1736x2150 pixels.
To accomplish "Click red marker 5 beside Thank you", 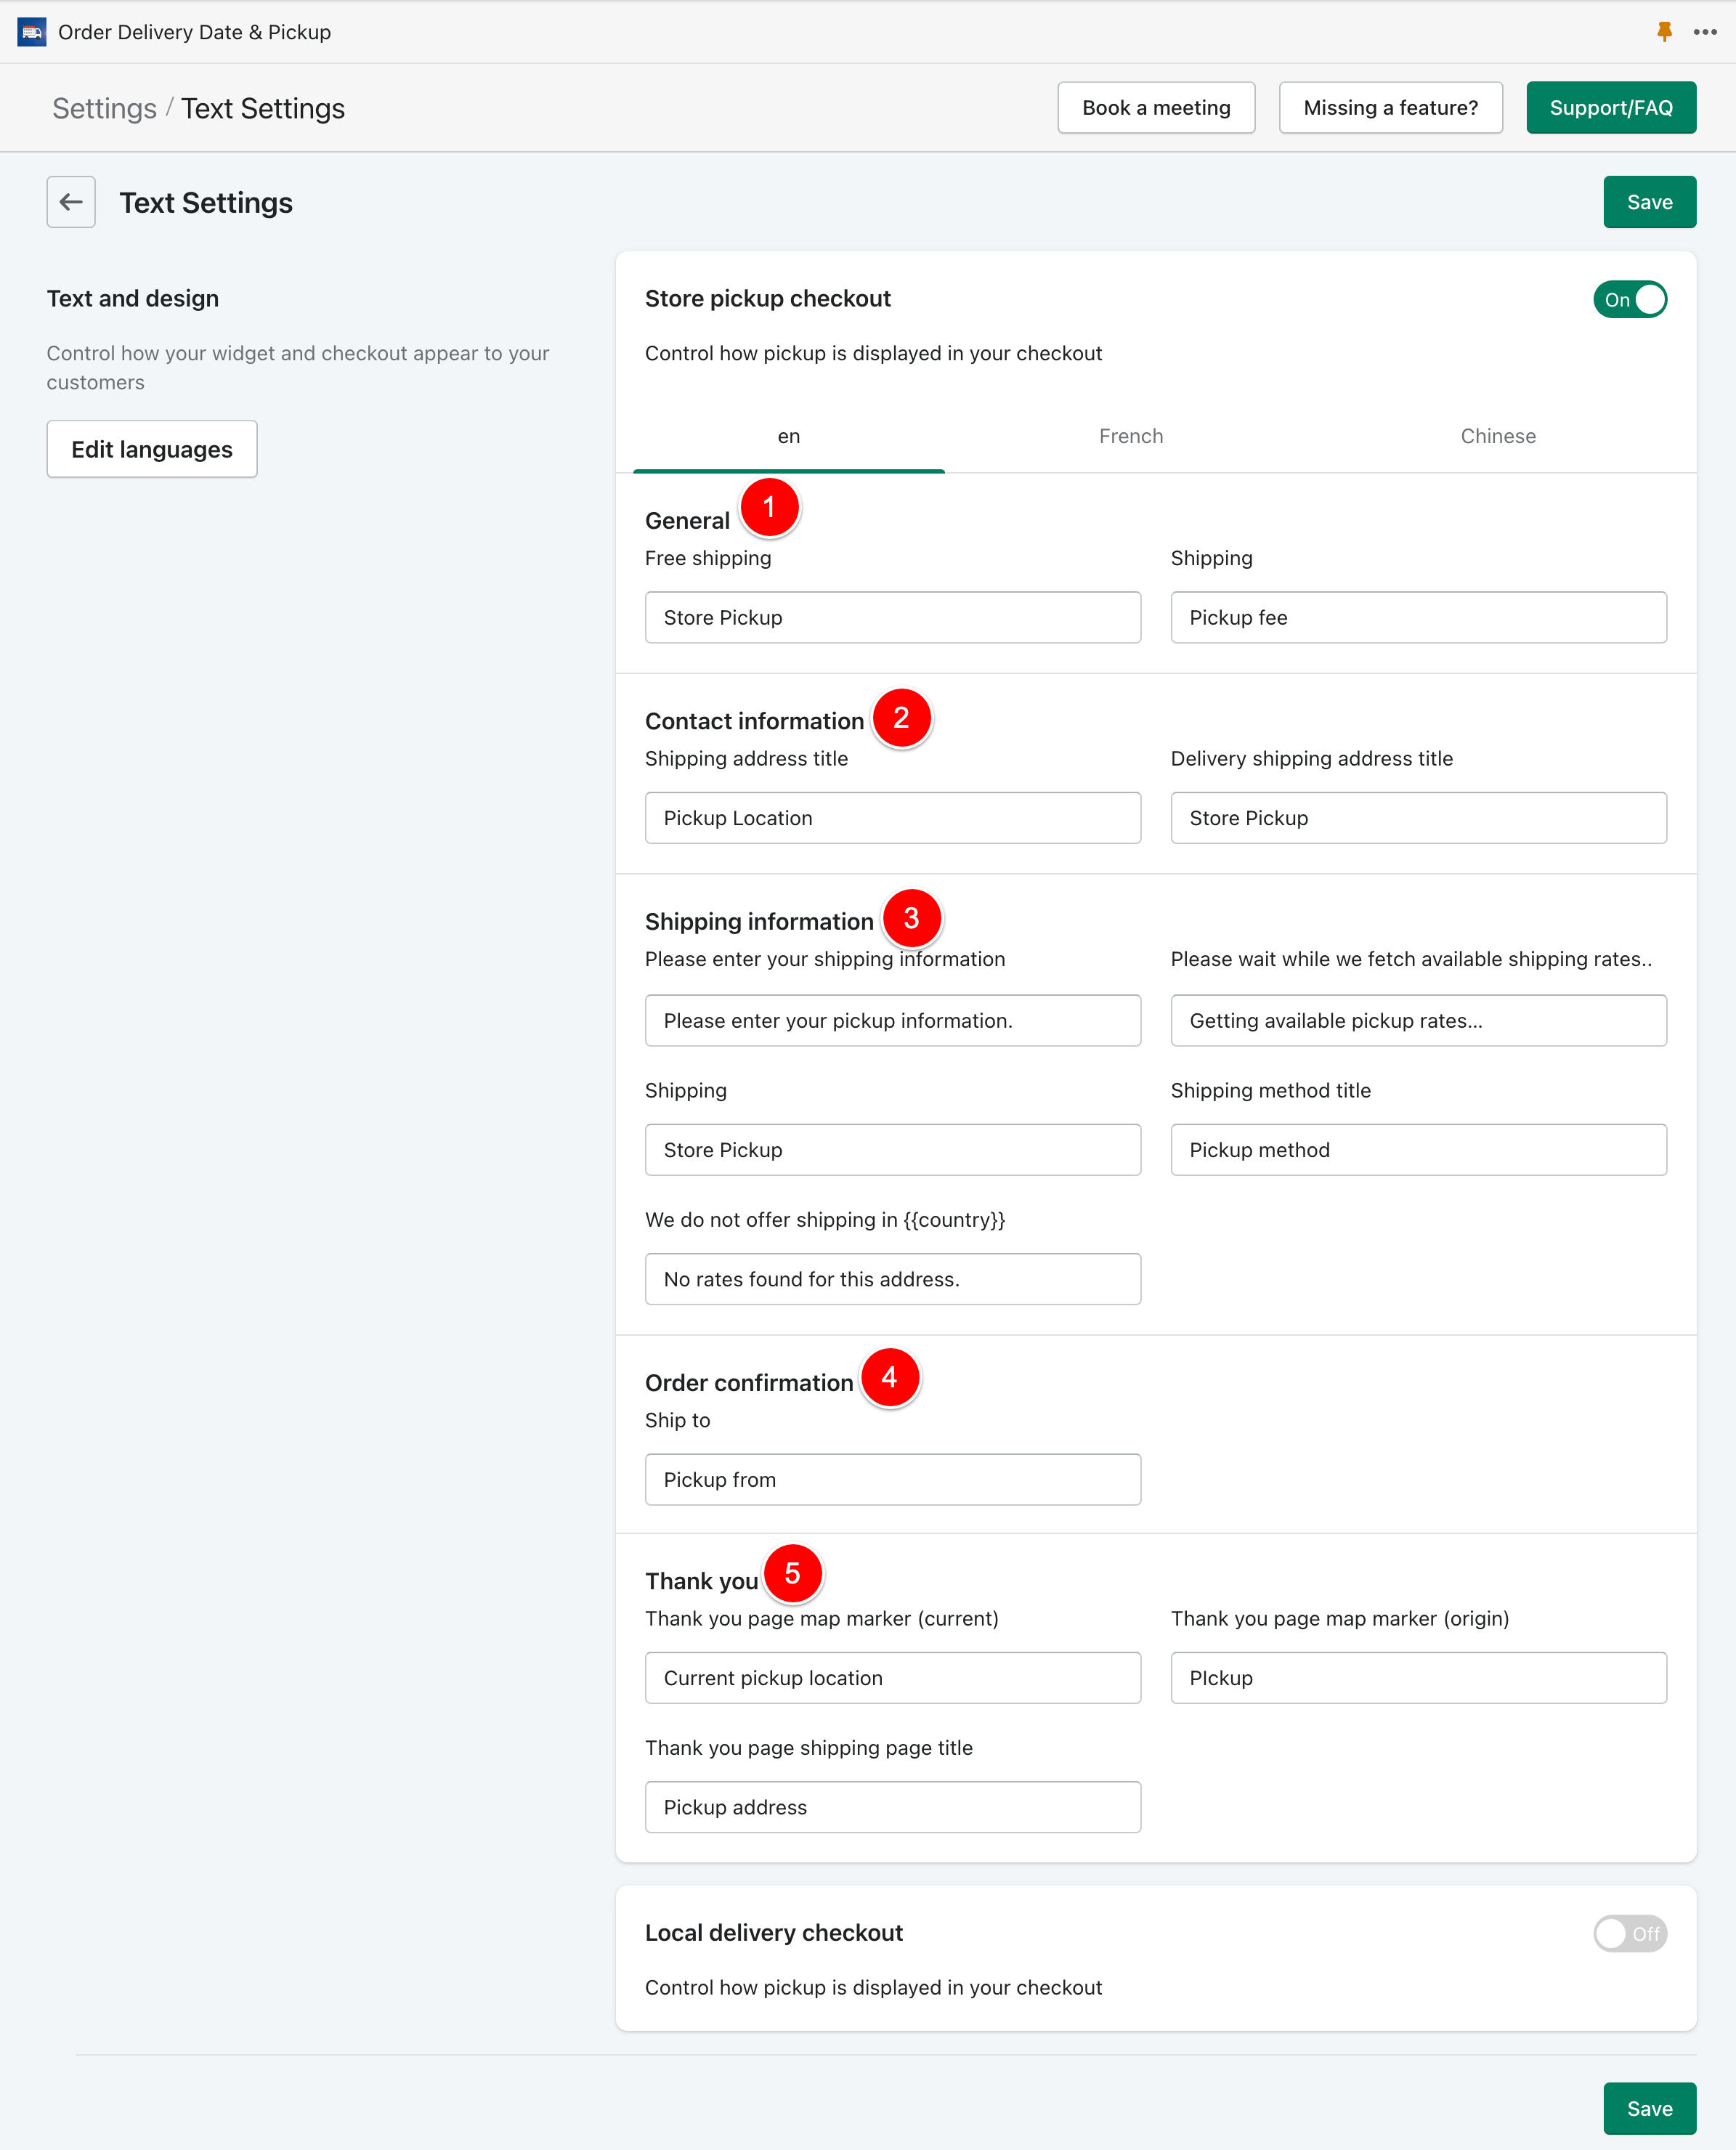I will point(792,1574).
